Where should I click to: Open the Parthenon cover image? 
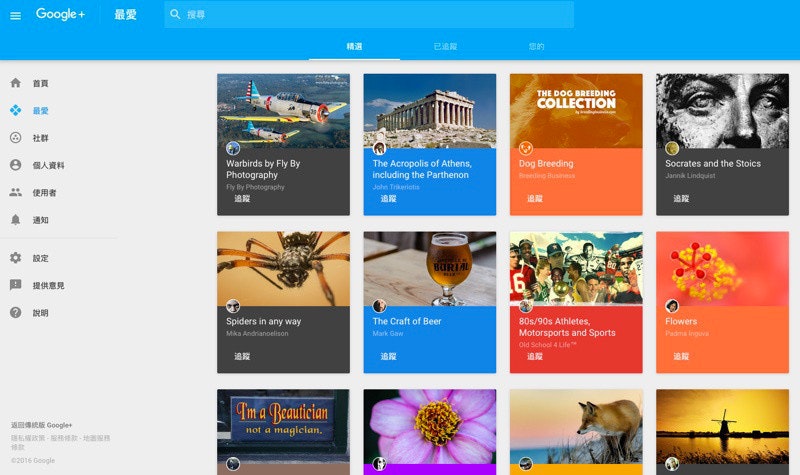coord(430,111)
